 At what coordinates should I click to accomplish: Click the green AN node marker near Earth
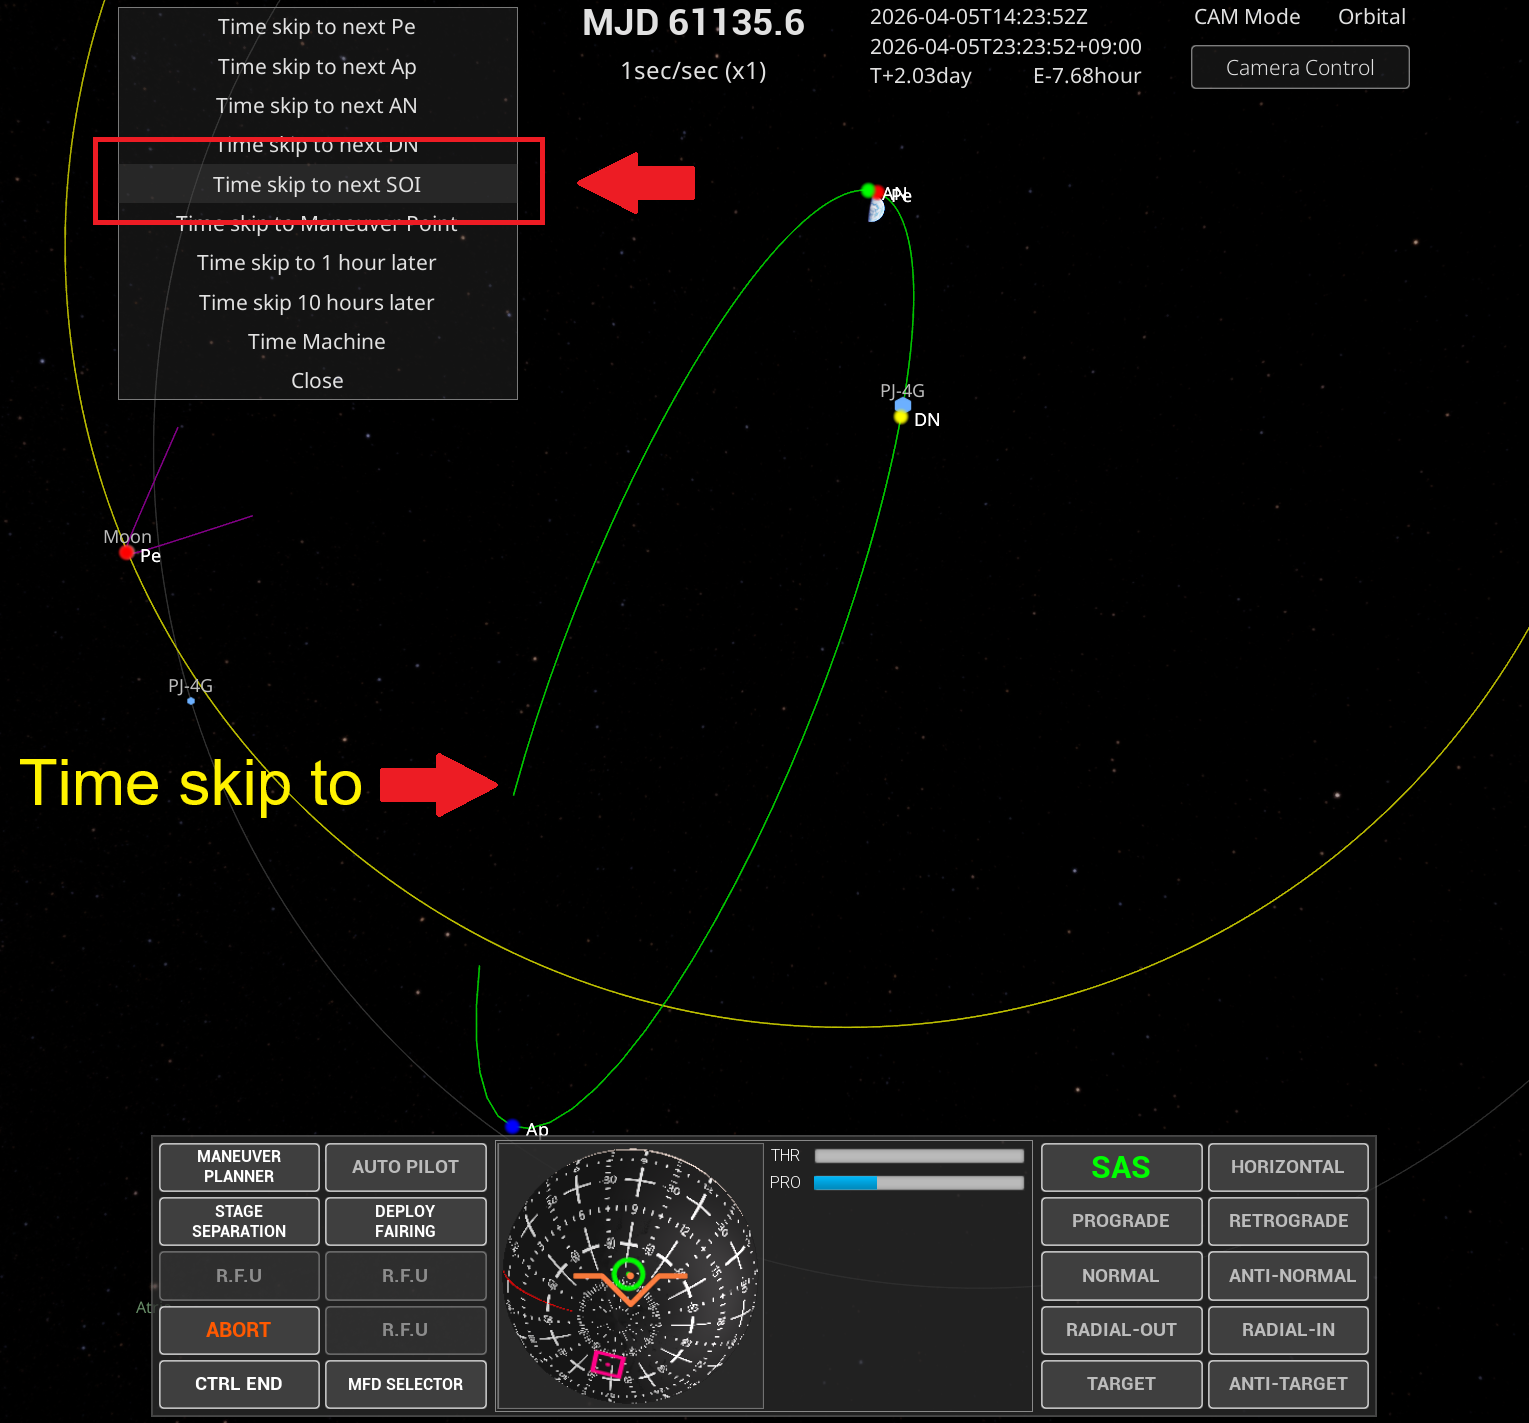click(867, 190)
